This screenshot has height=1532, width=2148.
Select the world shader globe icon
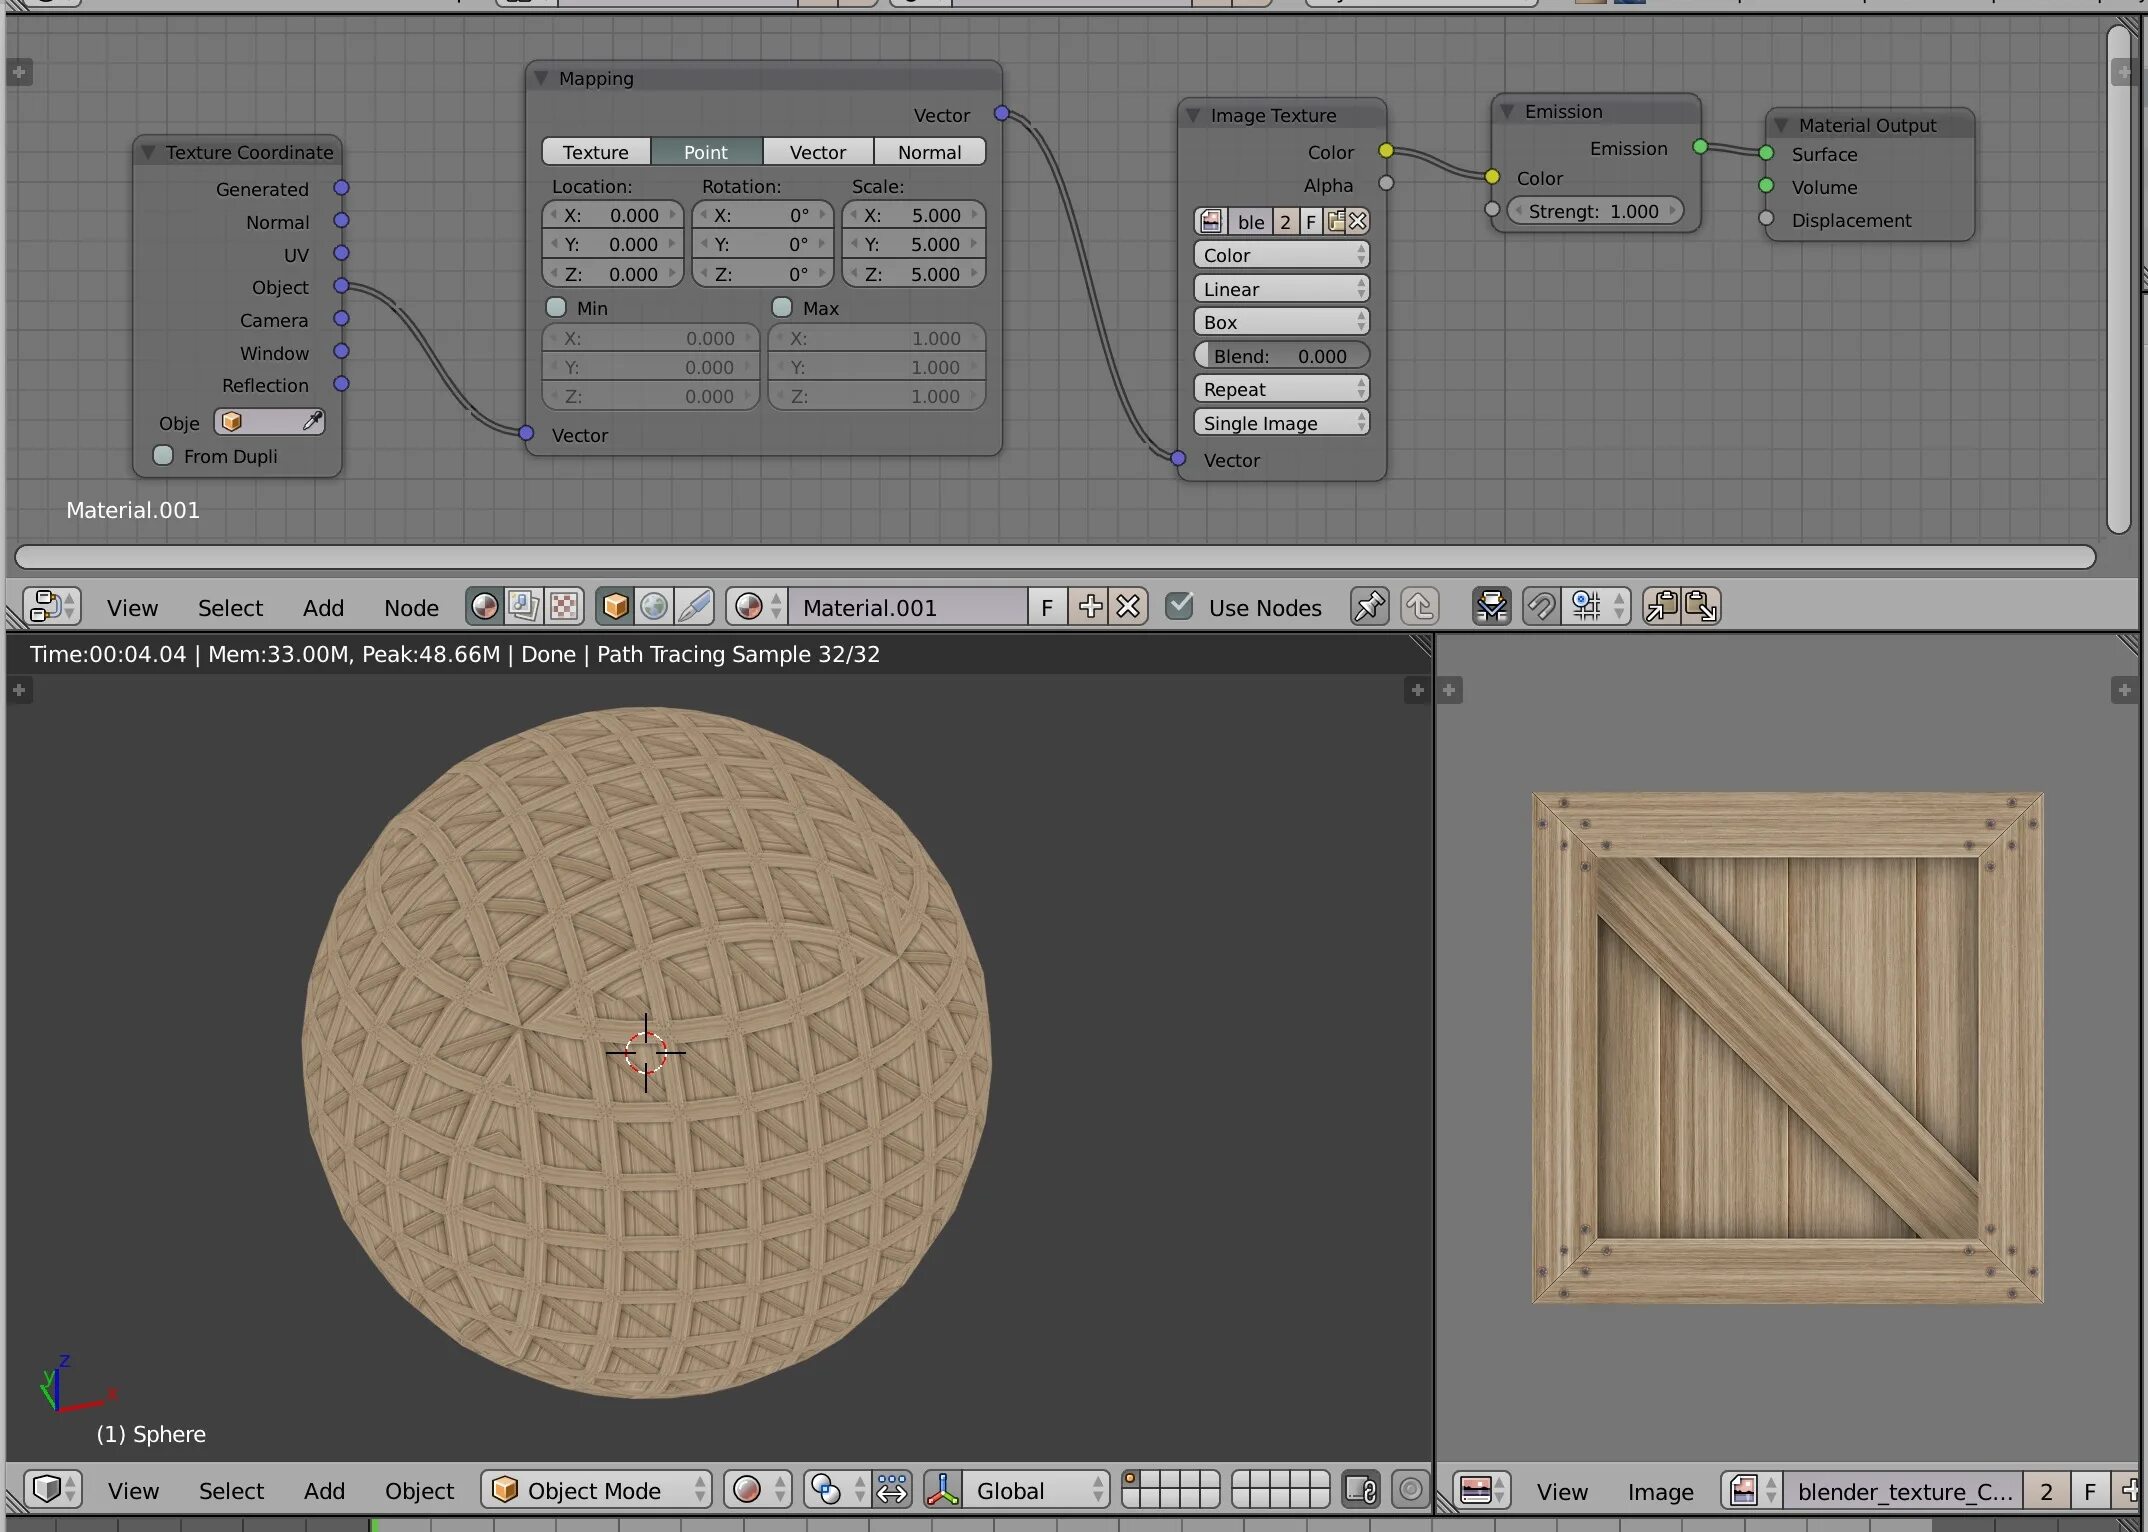(654, 606)
